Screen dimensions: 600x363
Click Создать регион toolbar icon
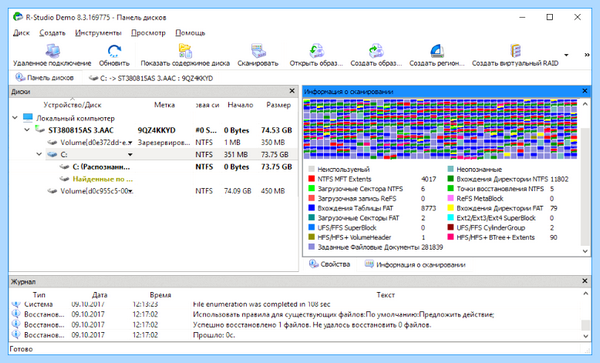pyautogui.click(x=437, y=50)
